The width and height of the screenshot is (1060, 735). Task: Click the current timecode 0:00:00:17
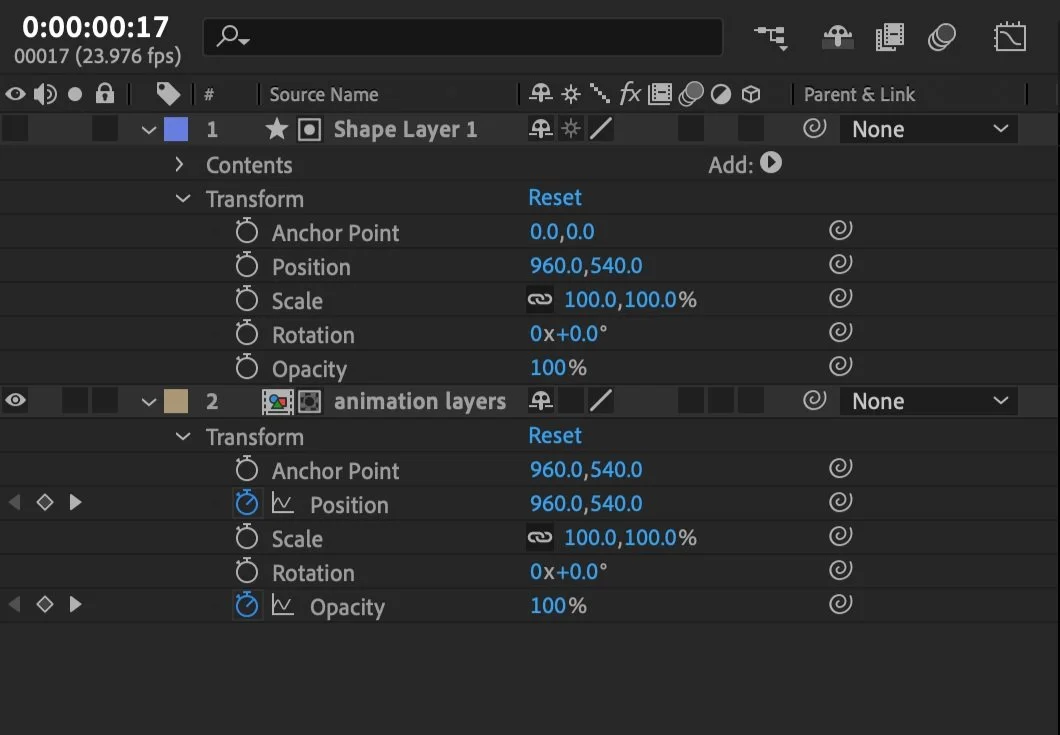tap(95, 27)
